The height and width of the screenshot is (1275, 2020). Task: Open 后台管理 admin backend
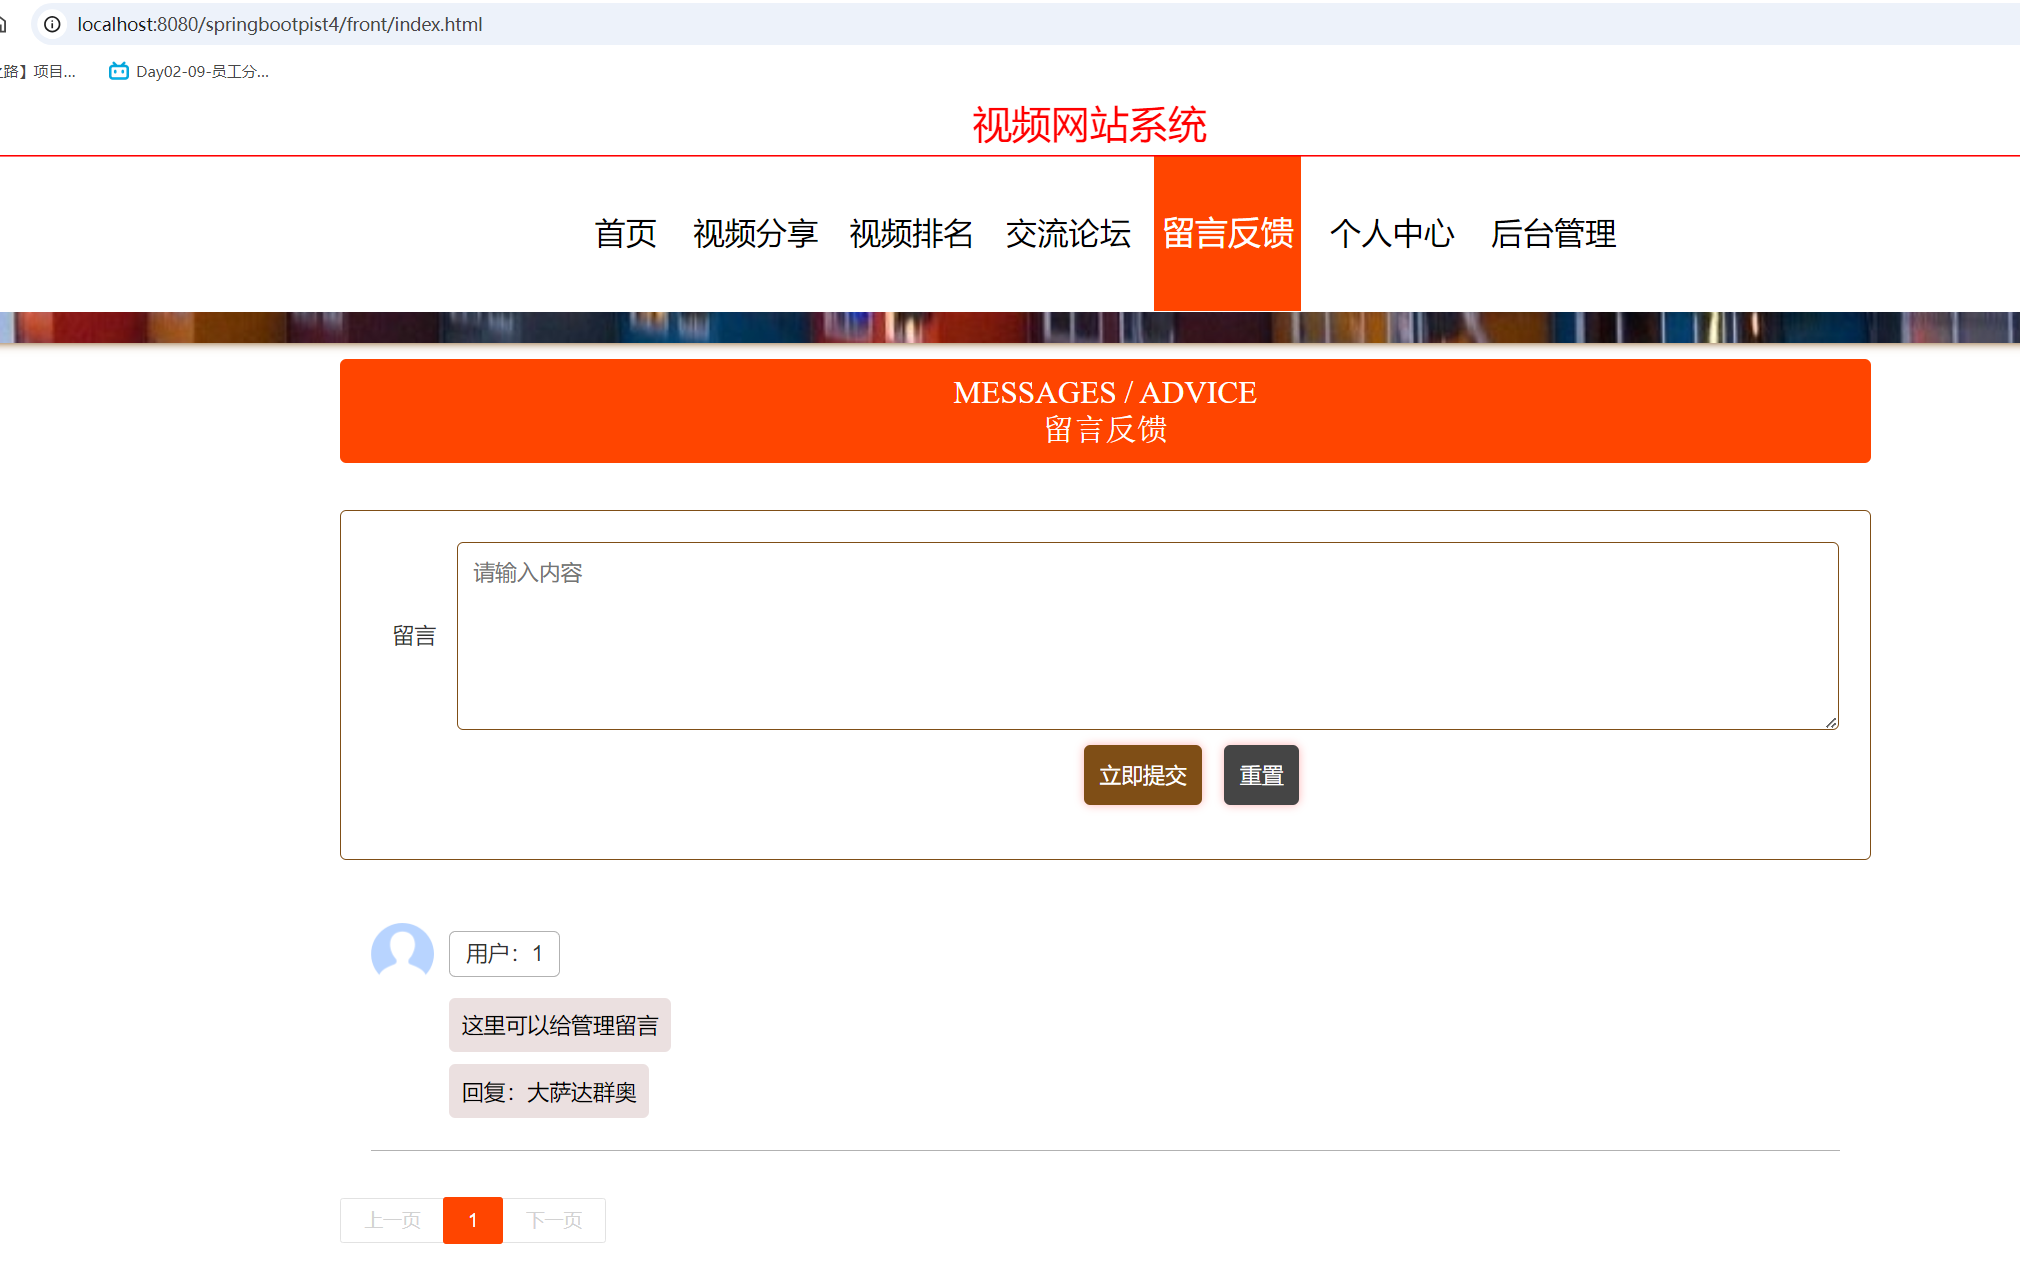(x=1552, y=234)
